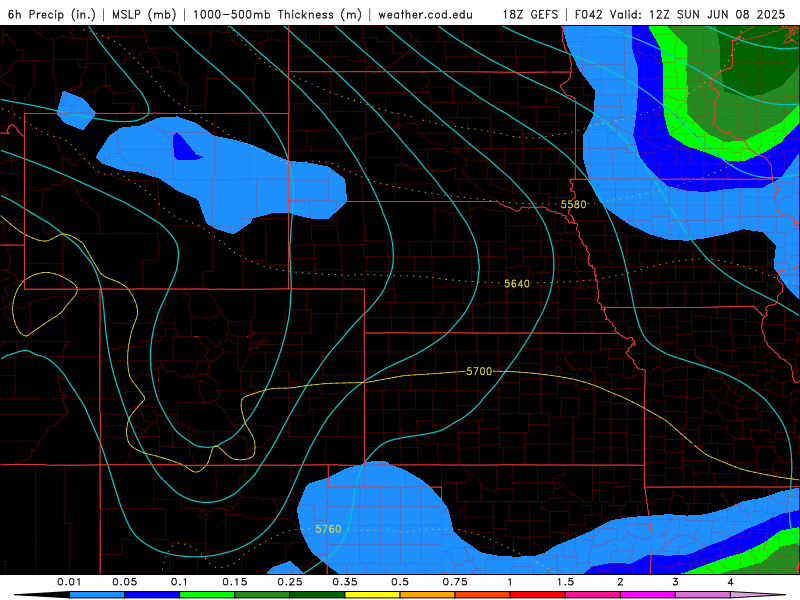The height and width of the screenshot is (600, 800).
Task: Click the legend value 3
Action: click(676, 582)
